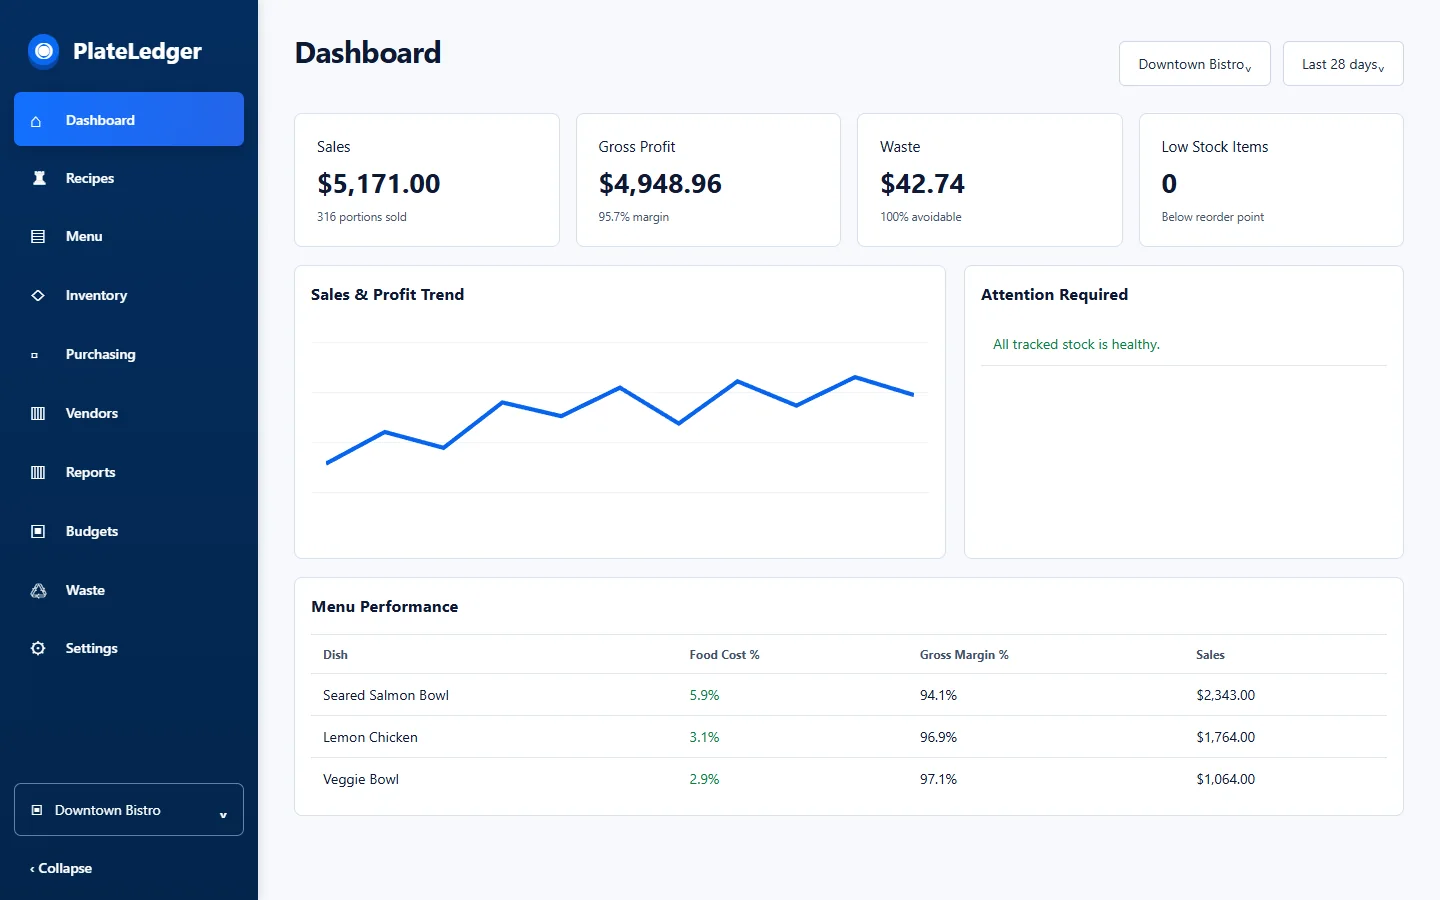The width and height of the screenshot is (1440, 900).
Task: Click the Waste recycle icon
Action: pos(38,591)
